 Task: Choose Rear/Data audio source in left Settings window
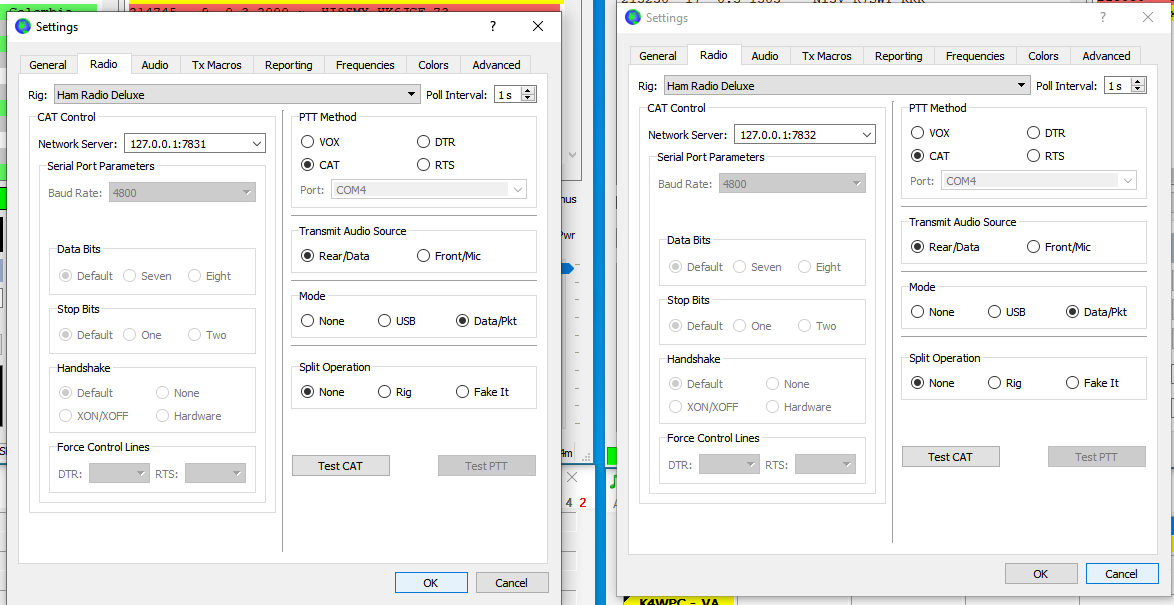335,256
